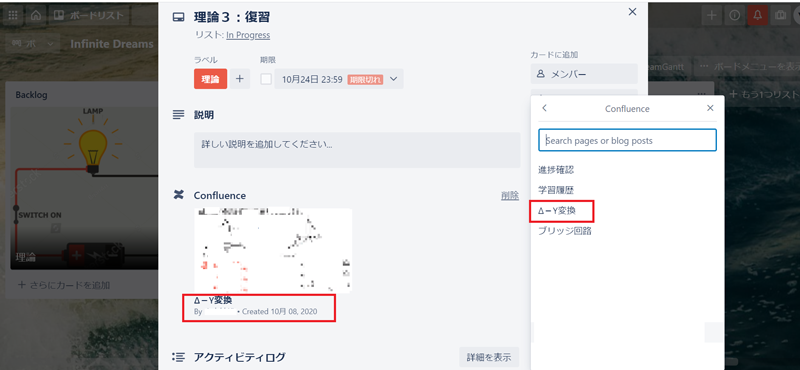The image size is (800, 370).
Task: Click さらにカードを追加 in Backlog list
Action: click(x=64, y=285)
